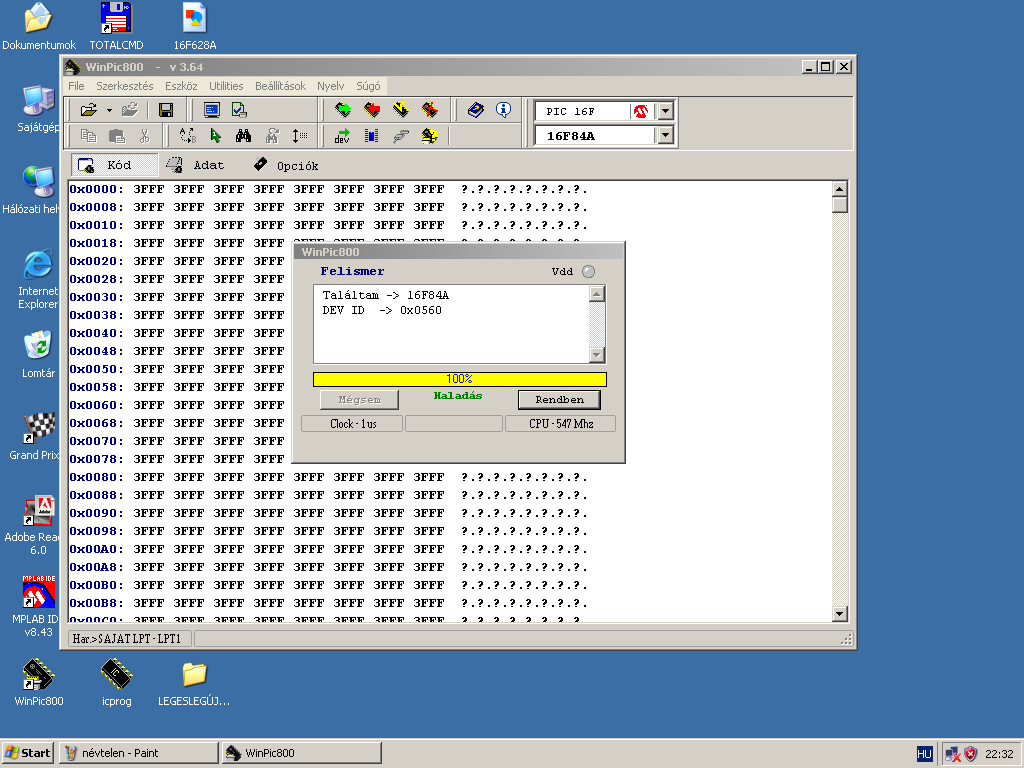
Task: Click the Clock - 1us status button
Action: pos(353,424)
